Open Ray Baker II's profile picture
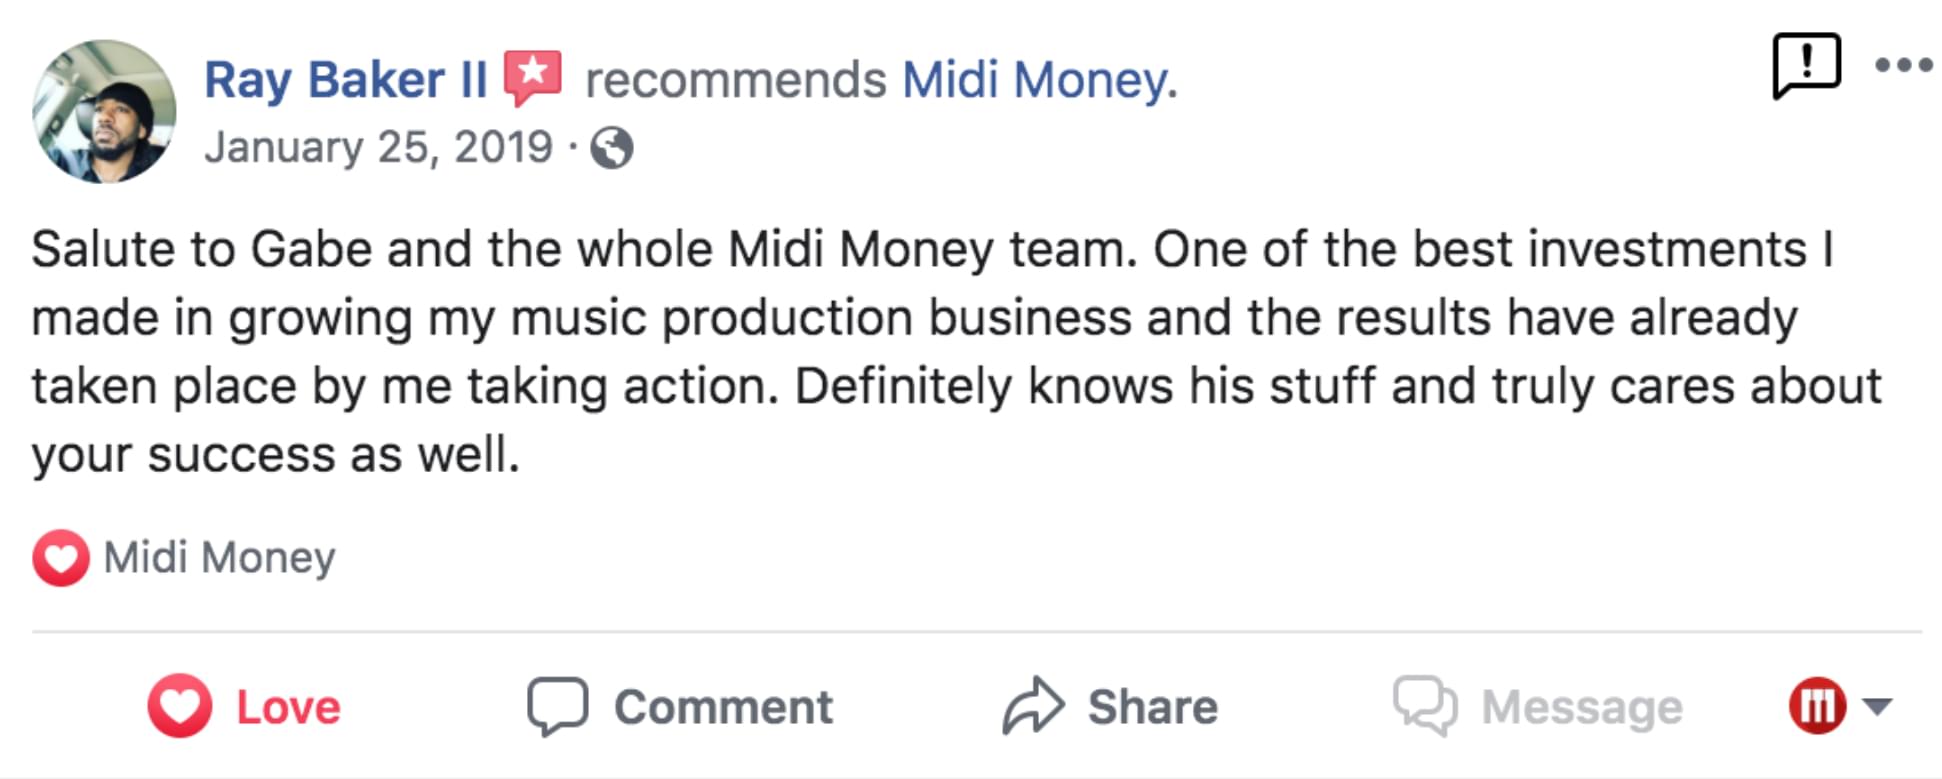The image size is (1942, 779). [104, 111]
